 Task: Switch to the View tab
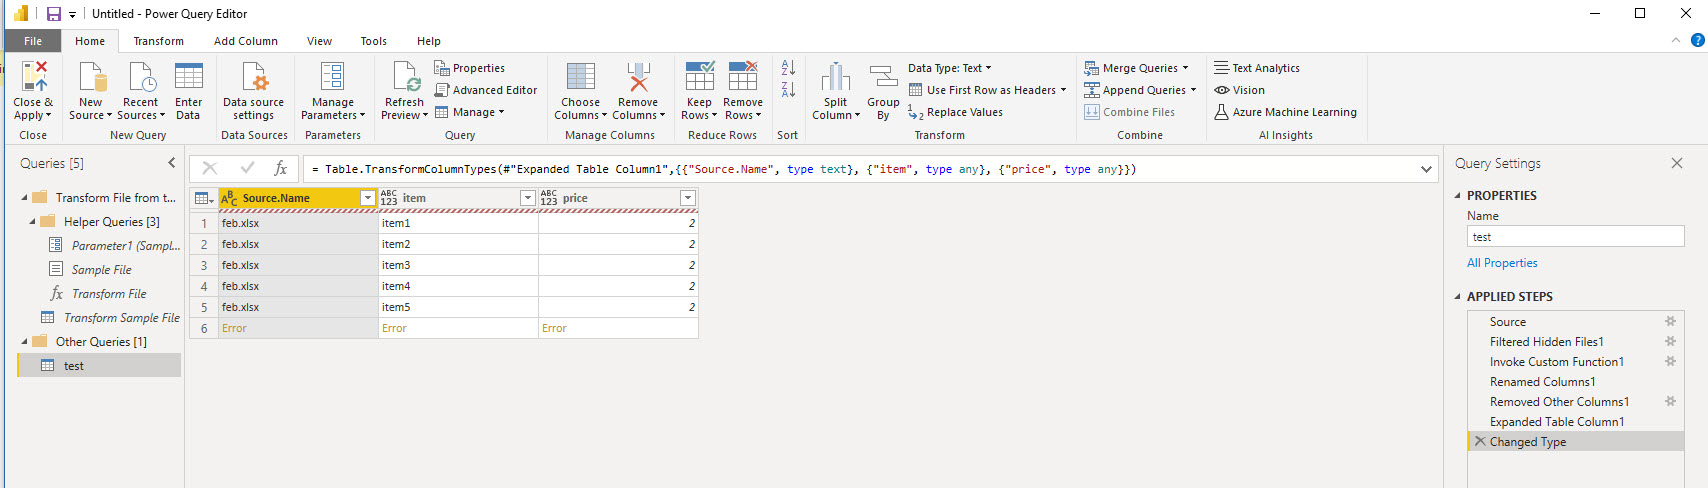(x=320, y=41)
